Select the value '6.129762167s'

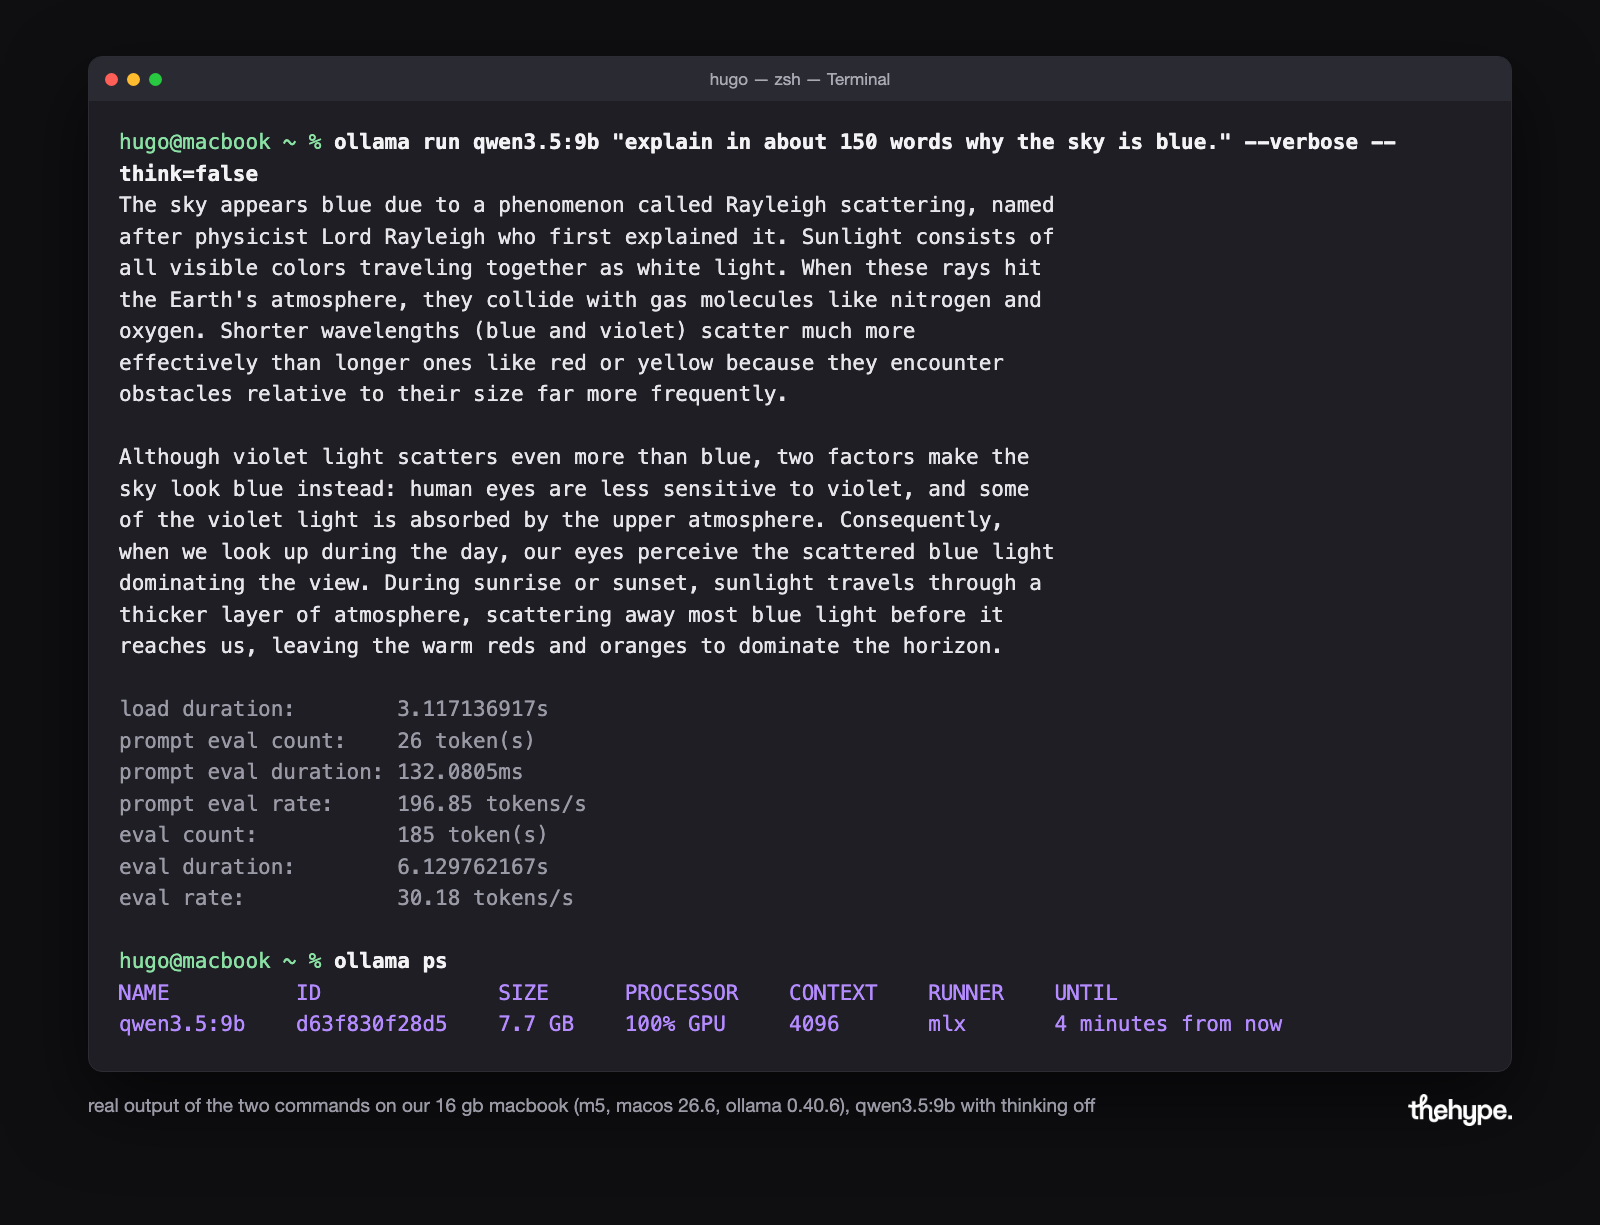(x=473, y=867)
